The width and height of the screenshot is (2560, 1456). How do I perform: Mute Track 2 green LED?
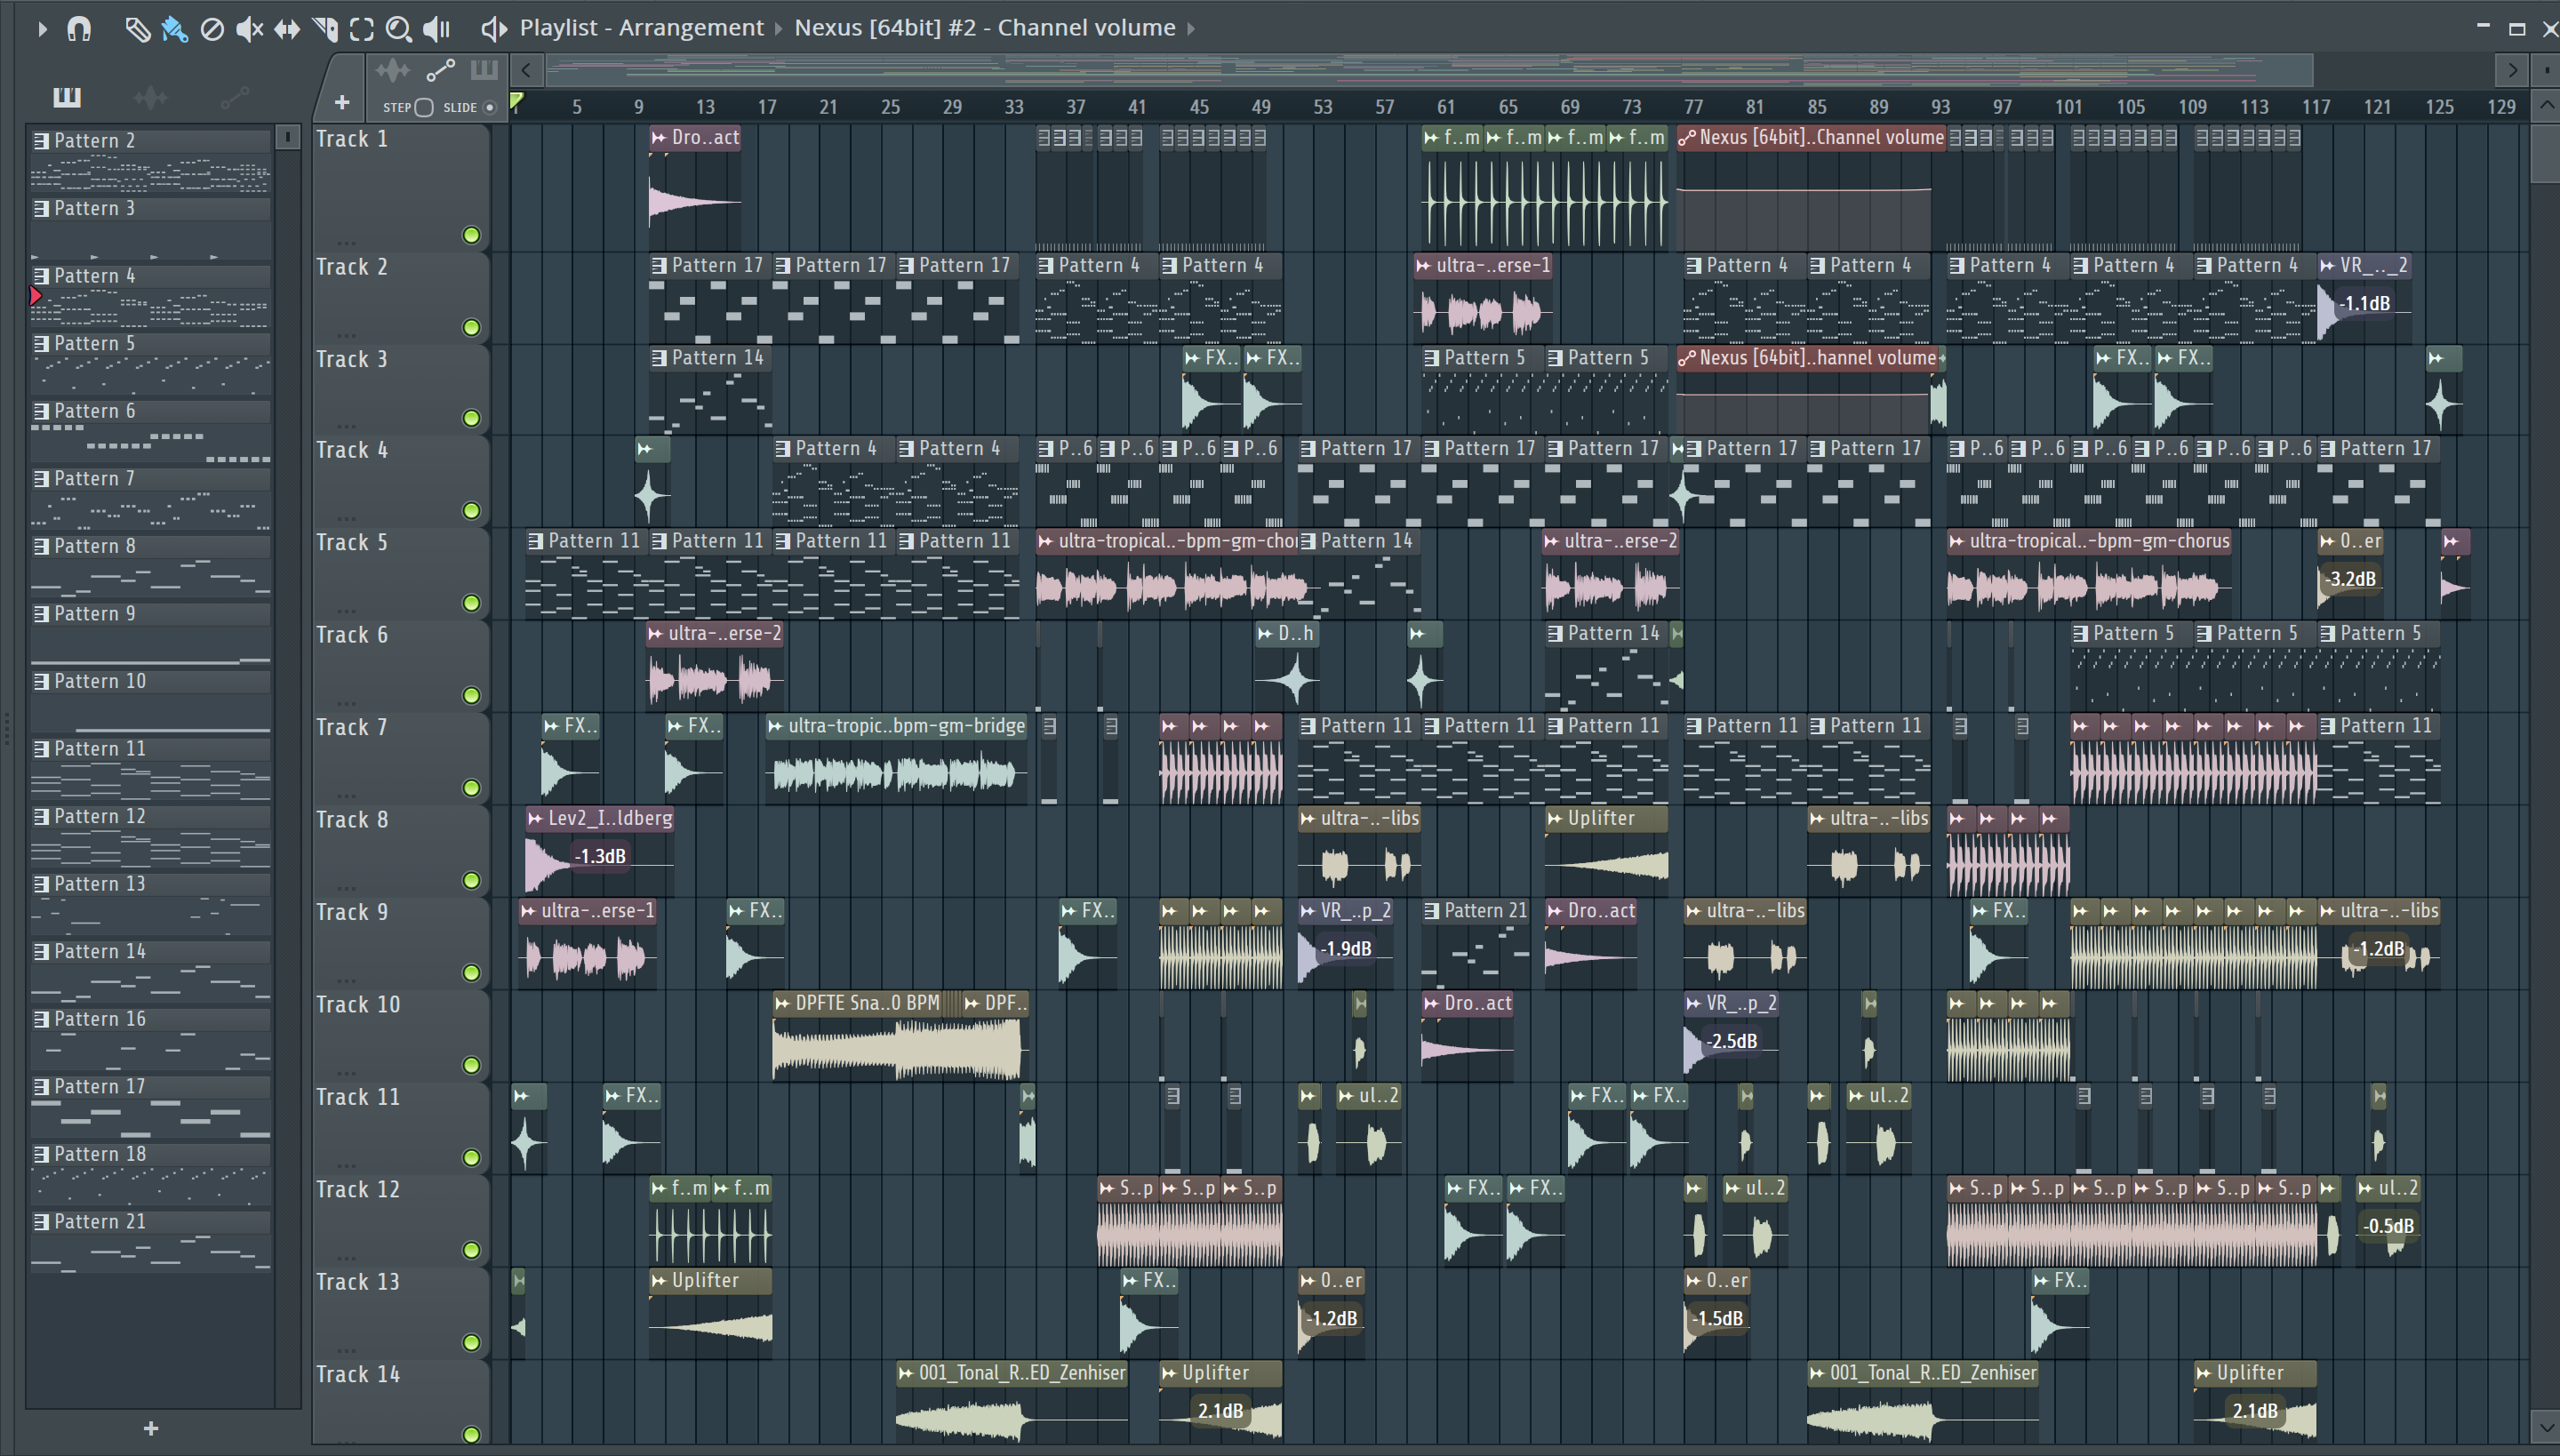(x=471, y=327)
